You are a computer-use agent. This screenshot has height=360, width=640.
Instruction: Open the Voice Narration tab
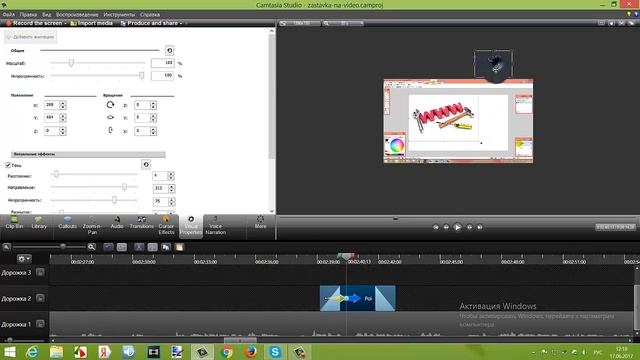click(216, 226)
